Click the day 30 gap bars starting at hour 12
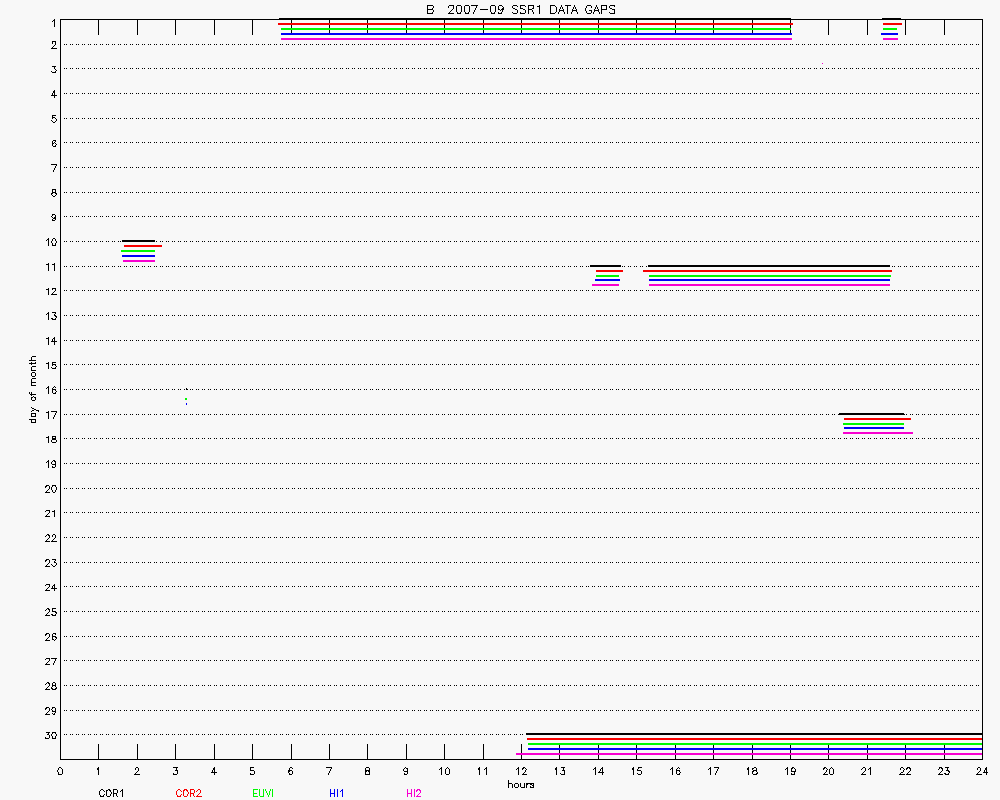The image size is (1000, 800). tap(750, 744)
